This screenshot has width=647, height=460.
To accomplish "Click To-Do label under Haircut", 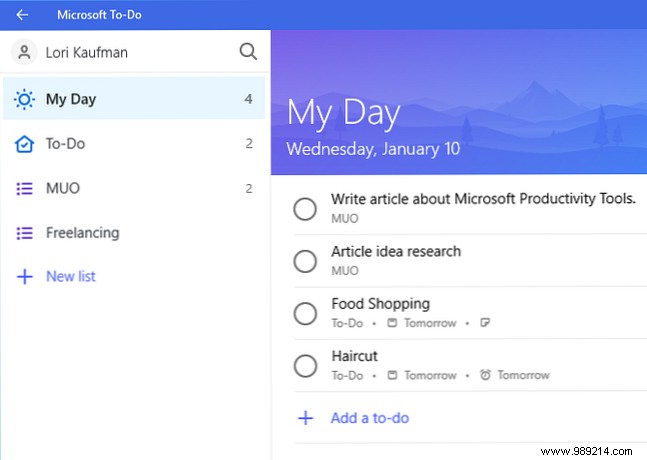I will tap(347, 375).
